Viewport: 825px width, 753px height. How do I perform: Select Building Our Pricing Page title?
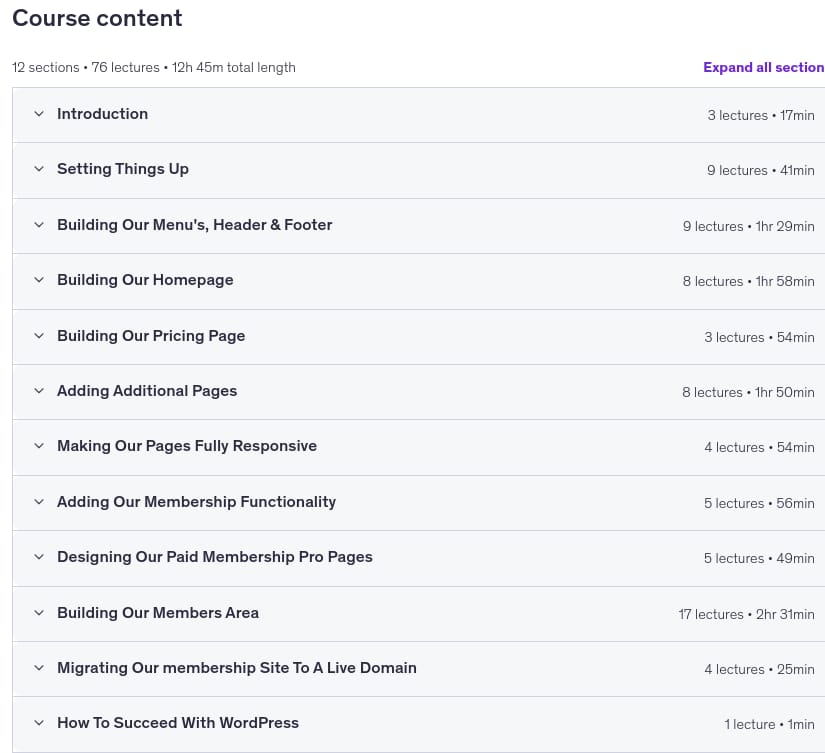[x=151, y=336]
